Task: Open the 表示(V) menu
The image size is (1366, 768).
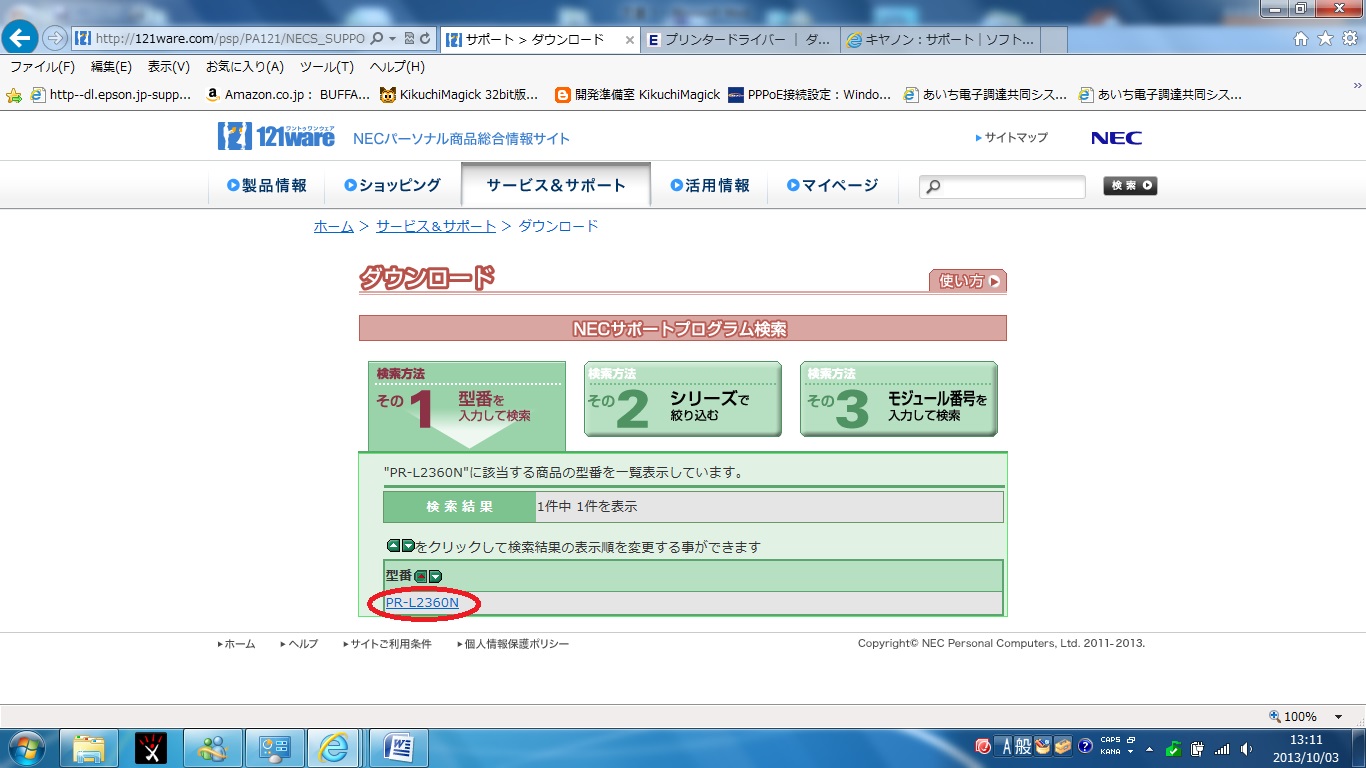Action: coord(168,67)
